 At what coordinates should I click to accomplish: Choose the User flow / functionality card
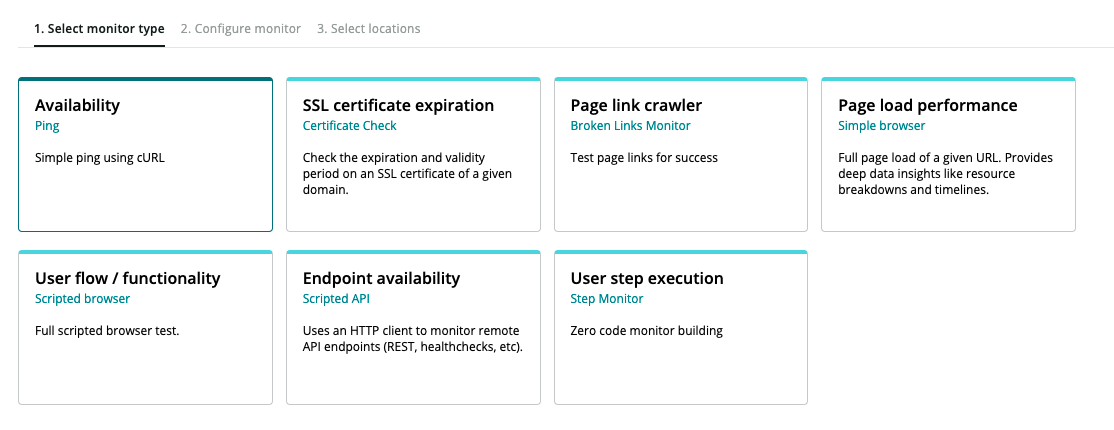pos(146,328)
